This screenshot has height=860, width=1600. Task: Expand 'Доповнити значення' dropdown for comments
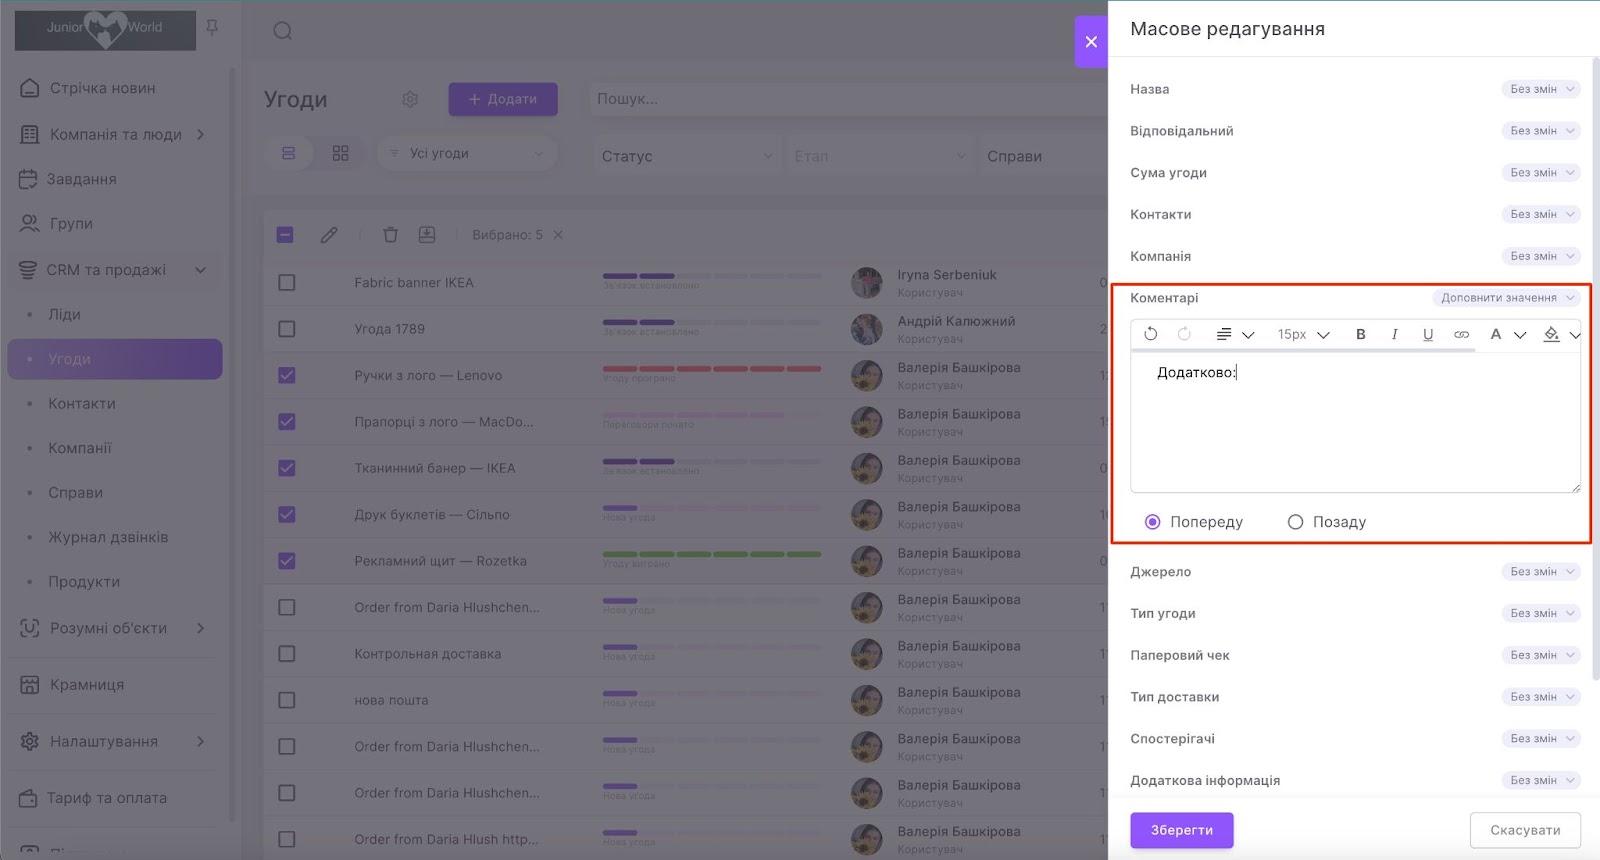(1506, 298)
